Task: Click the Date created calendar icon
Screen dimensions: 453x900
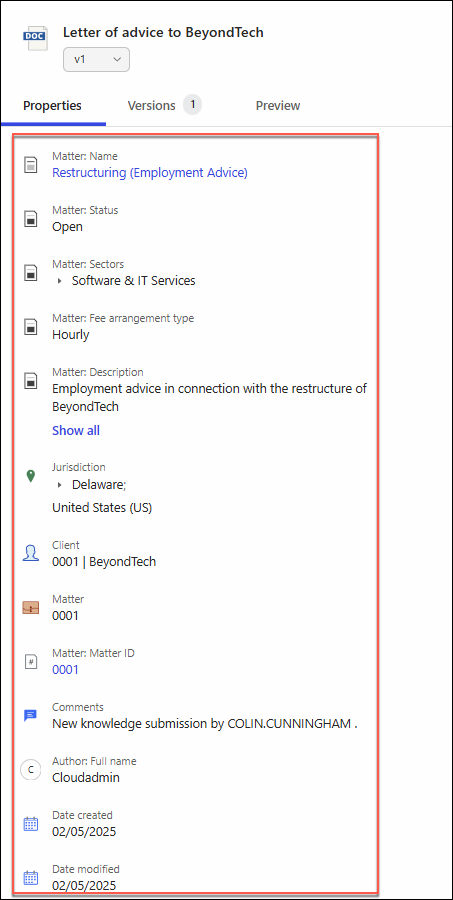Action: click(x=30, y=824)
